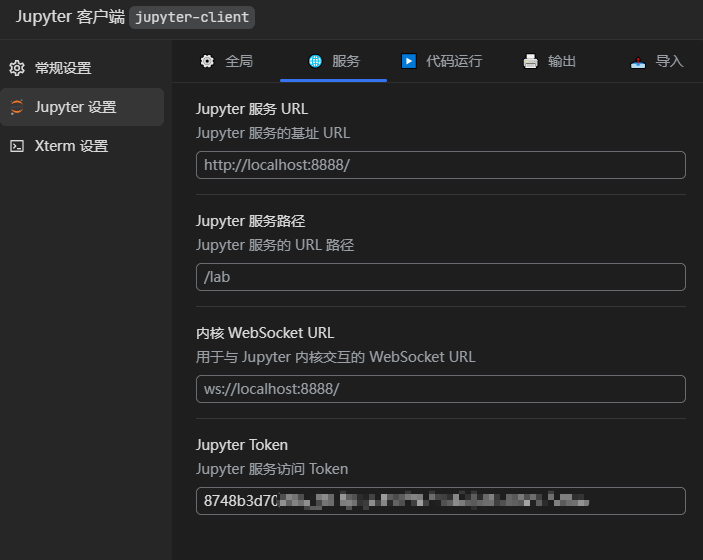Switch to the 导入 tab
Screen dimensions: 703x560
point(657,61)
